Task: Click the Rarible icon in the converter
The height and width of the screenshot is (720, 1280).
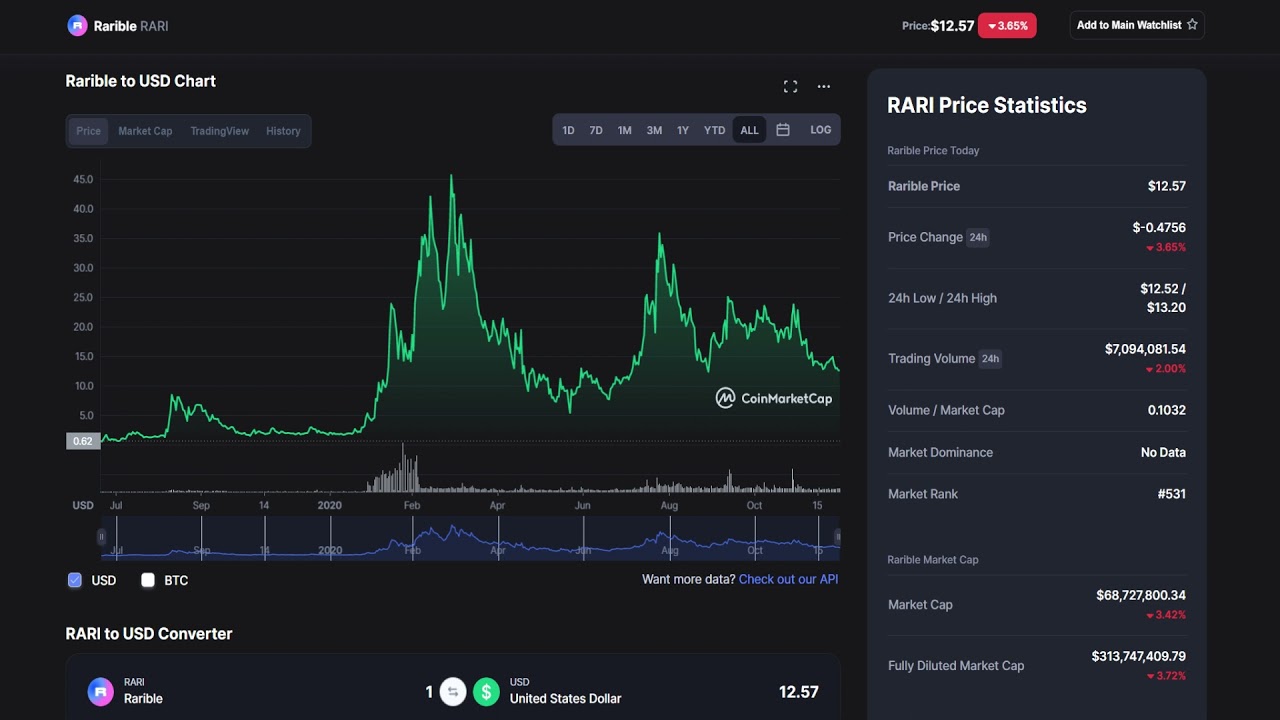Action: tap(101, 692)
